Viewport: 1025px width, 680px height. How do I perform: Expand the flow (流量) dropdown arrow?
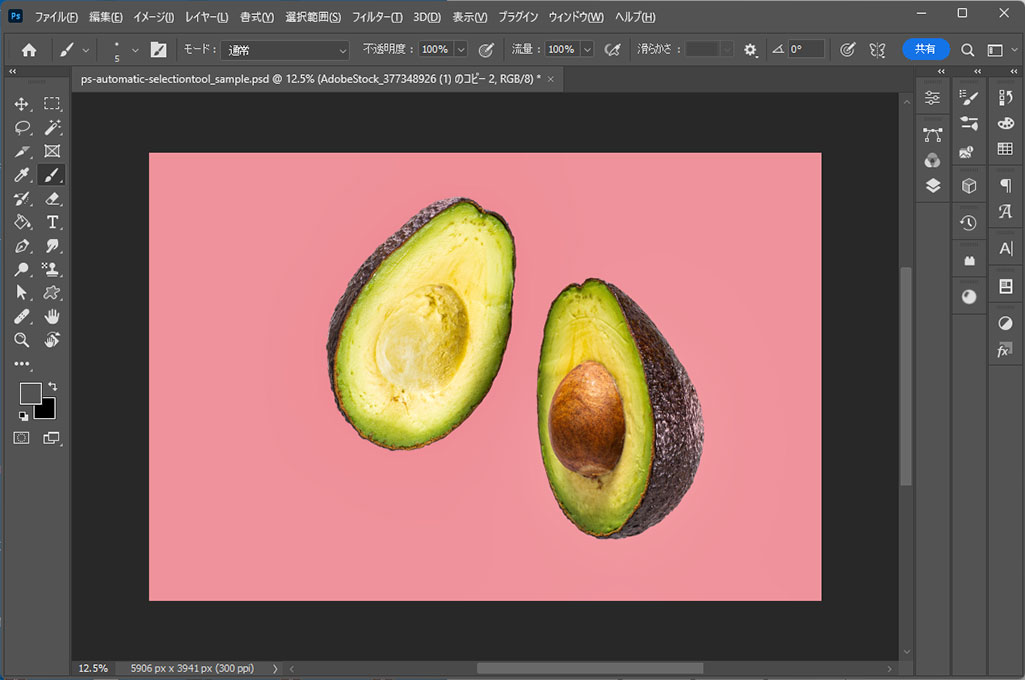pyautogui.click(x=587, y=49)
